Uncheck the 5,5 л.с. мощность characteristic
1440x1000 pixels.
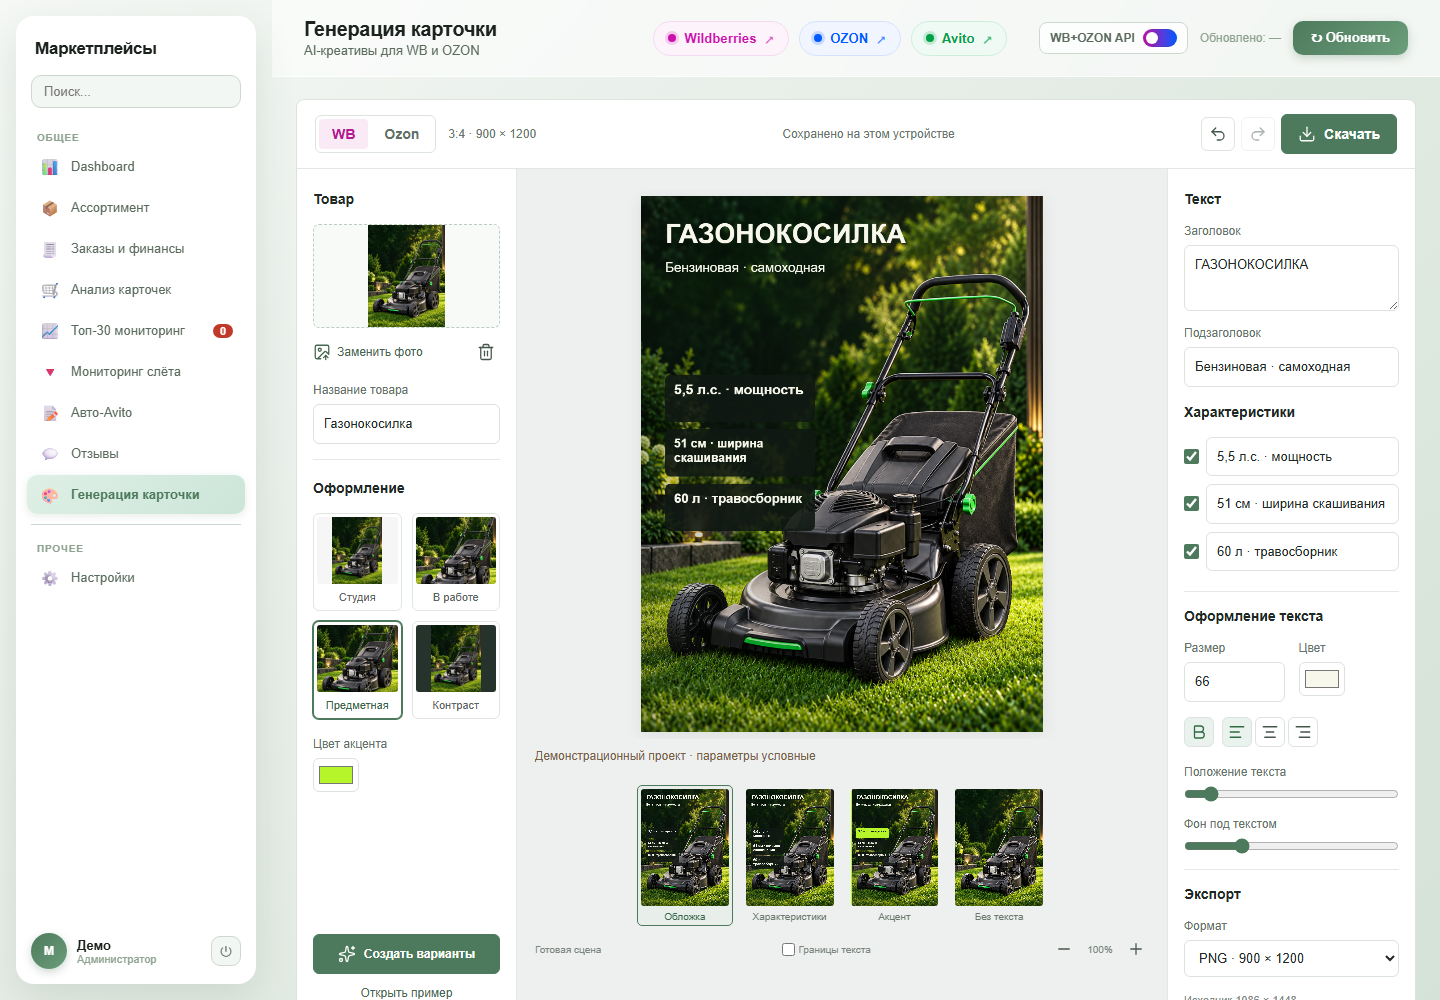click(1191, 456)
